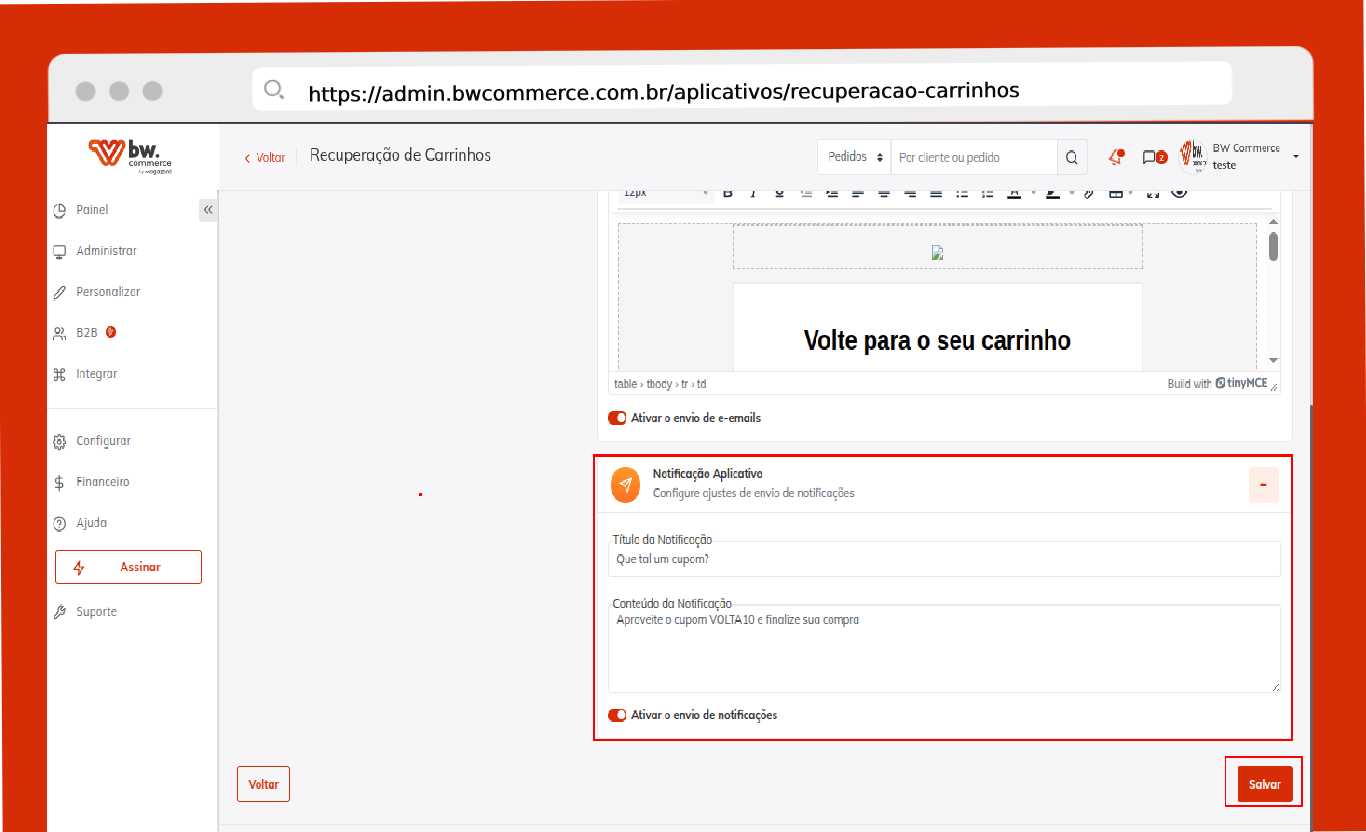1366x832 pixels.
Task: Open the chat messages icon with badge
Action: point(1154,157)
